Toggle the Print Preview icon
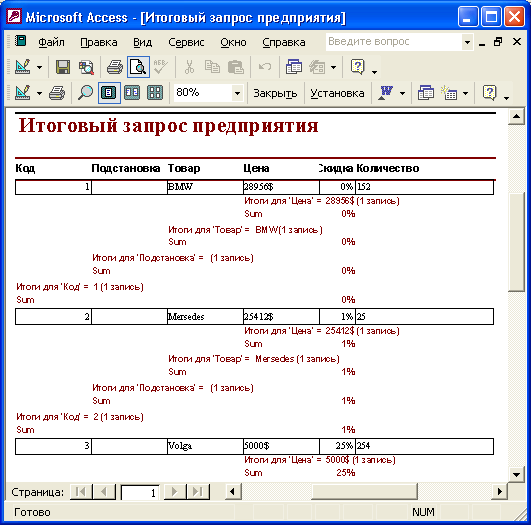The height and width of the screenshot is (525, 531). [x=139, y=67]
